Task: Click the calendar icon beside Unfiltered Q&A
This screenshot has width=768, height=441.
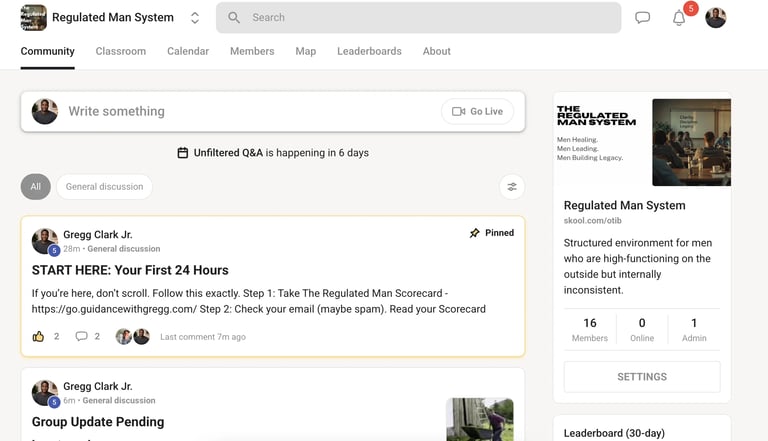Action: [183, 153]
